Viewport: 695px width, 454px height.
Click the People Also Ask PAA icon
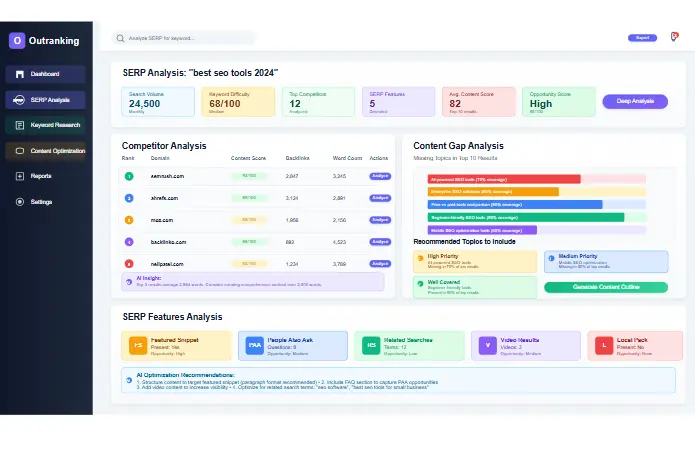254,345
